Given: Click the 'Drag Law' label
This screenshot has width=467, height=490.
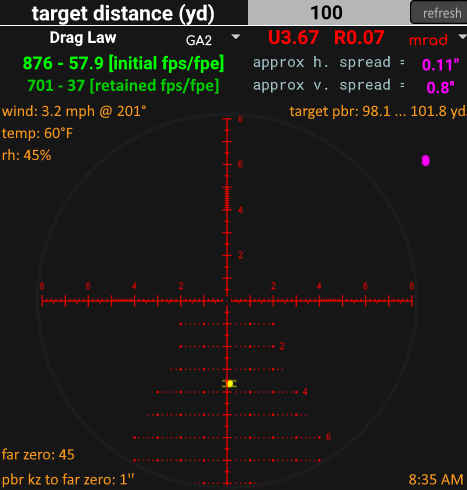Looking at the screenshot, I should point(83,38).
